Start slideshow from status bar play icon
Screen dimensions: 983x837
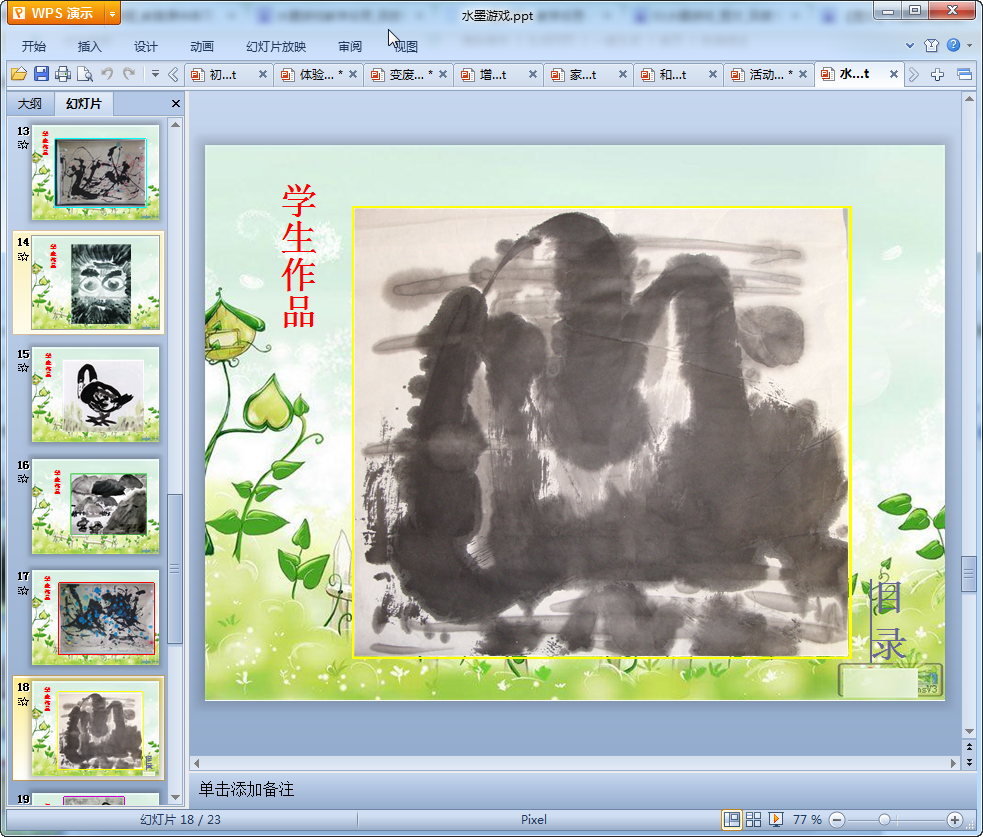(x=776, y=819)
